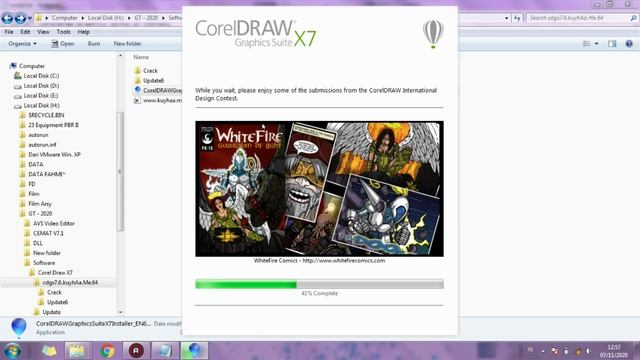Select Computer in the breadcrumb path
Viewport: 640px width, 360px height.
coord(64,18)
